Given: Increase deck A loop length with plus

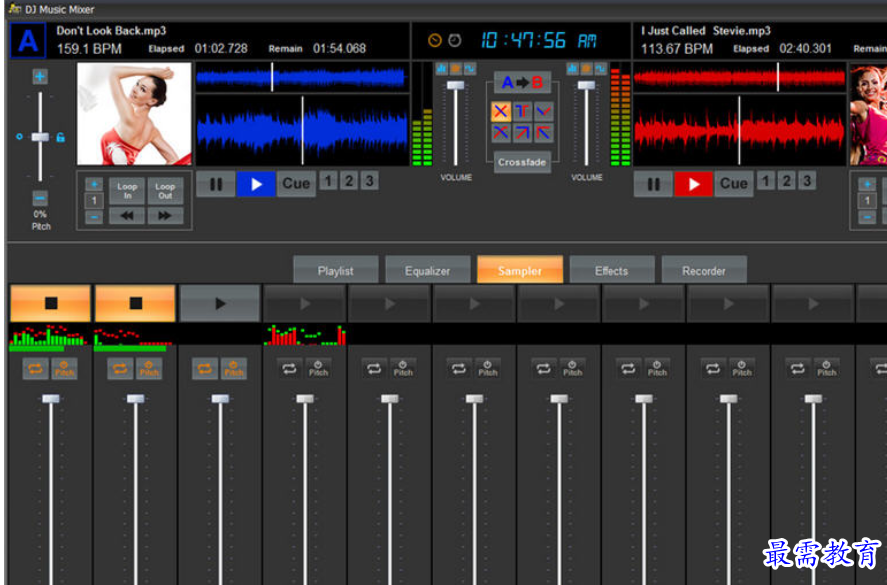Looking at the screenshot, I should click(94, 184).
